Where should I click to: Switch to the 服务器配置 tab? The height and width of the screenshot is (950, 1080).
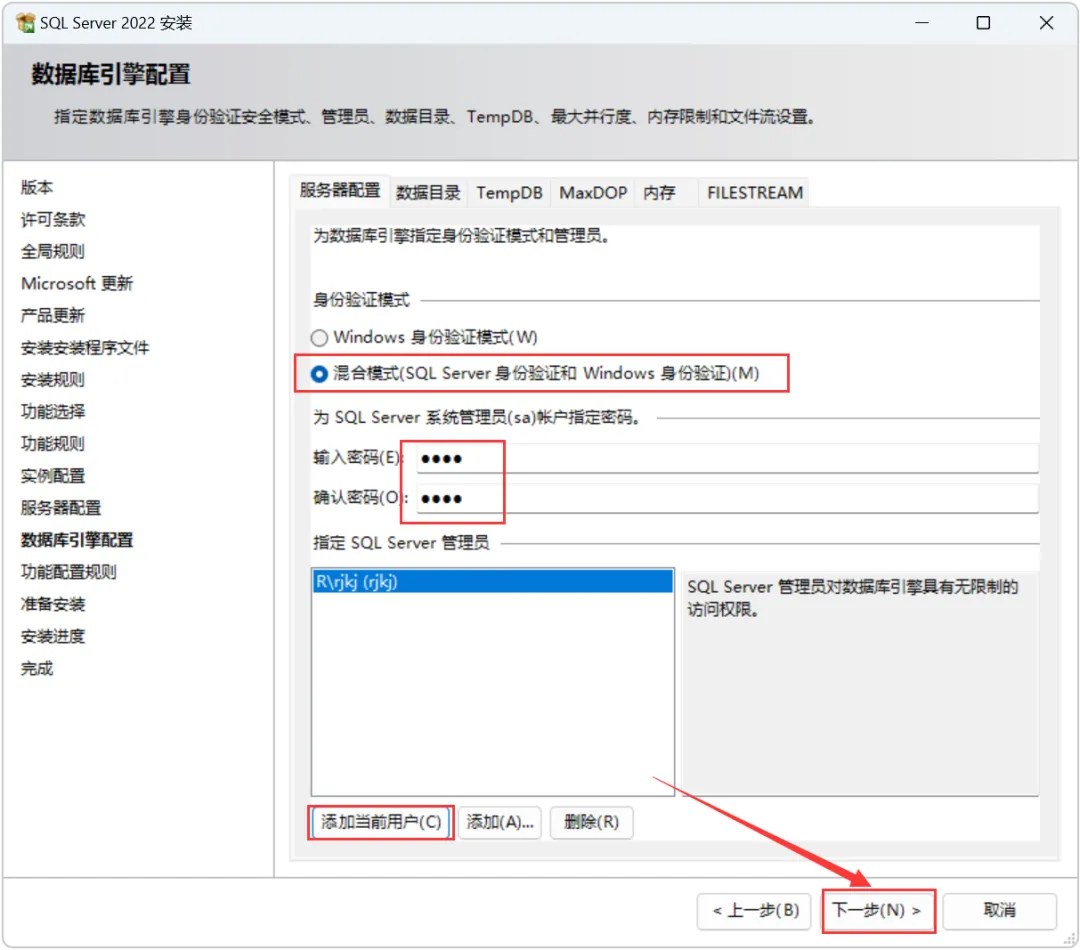(340, 191)
